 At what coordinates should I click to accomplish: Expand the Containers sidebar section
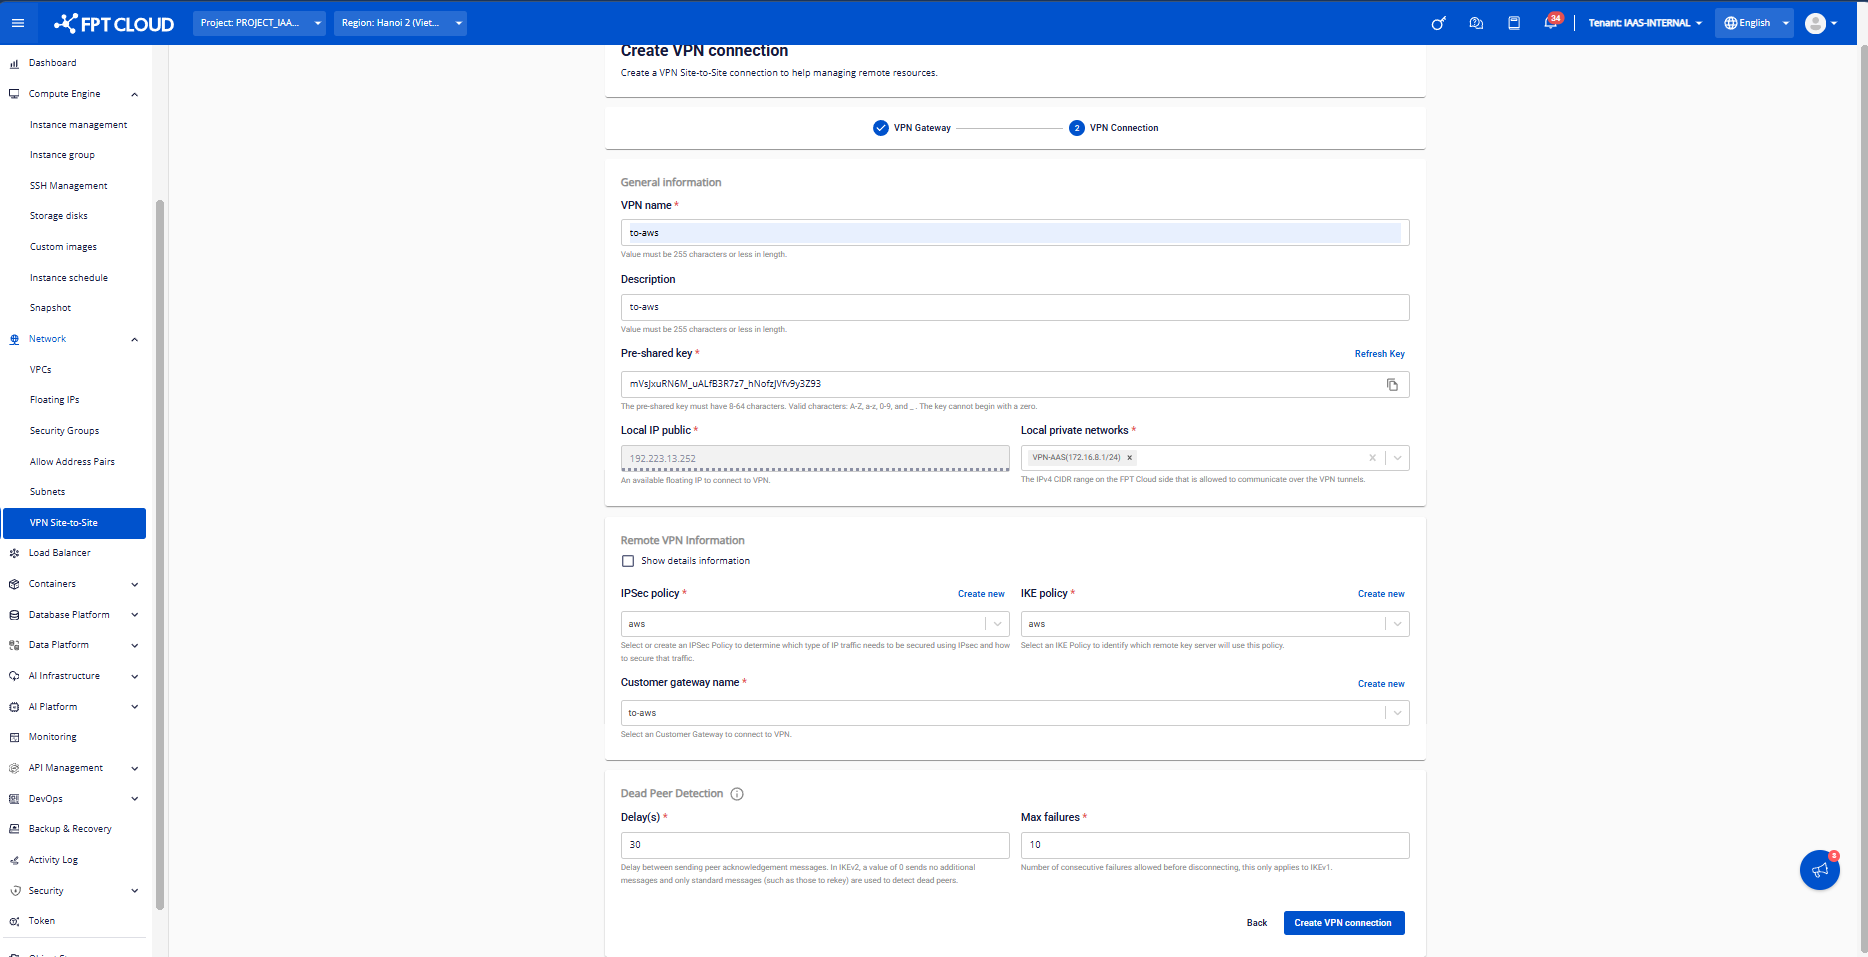point(73,584)
